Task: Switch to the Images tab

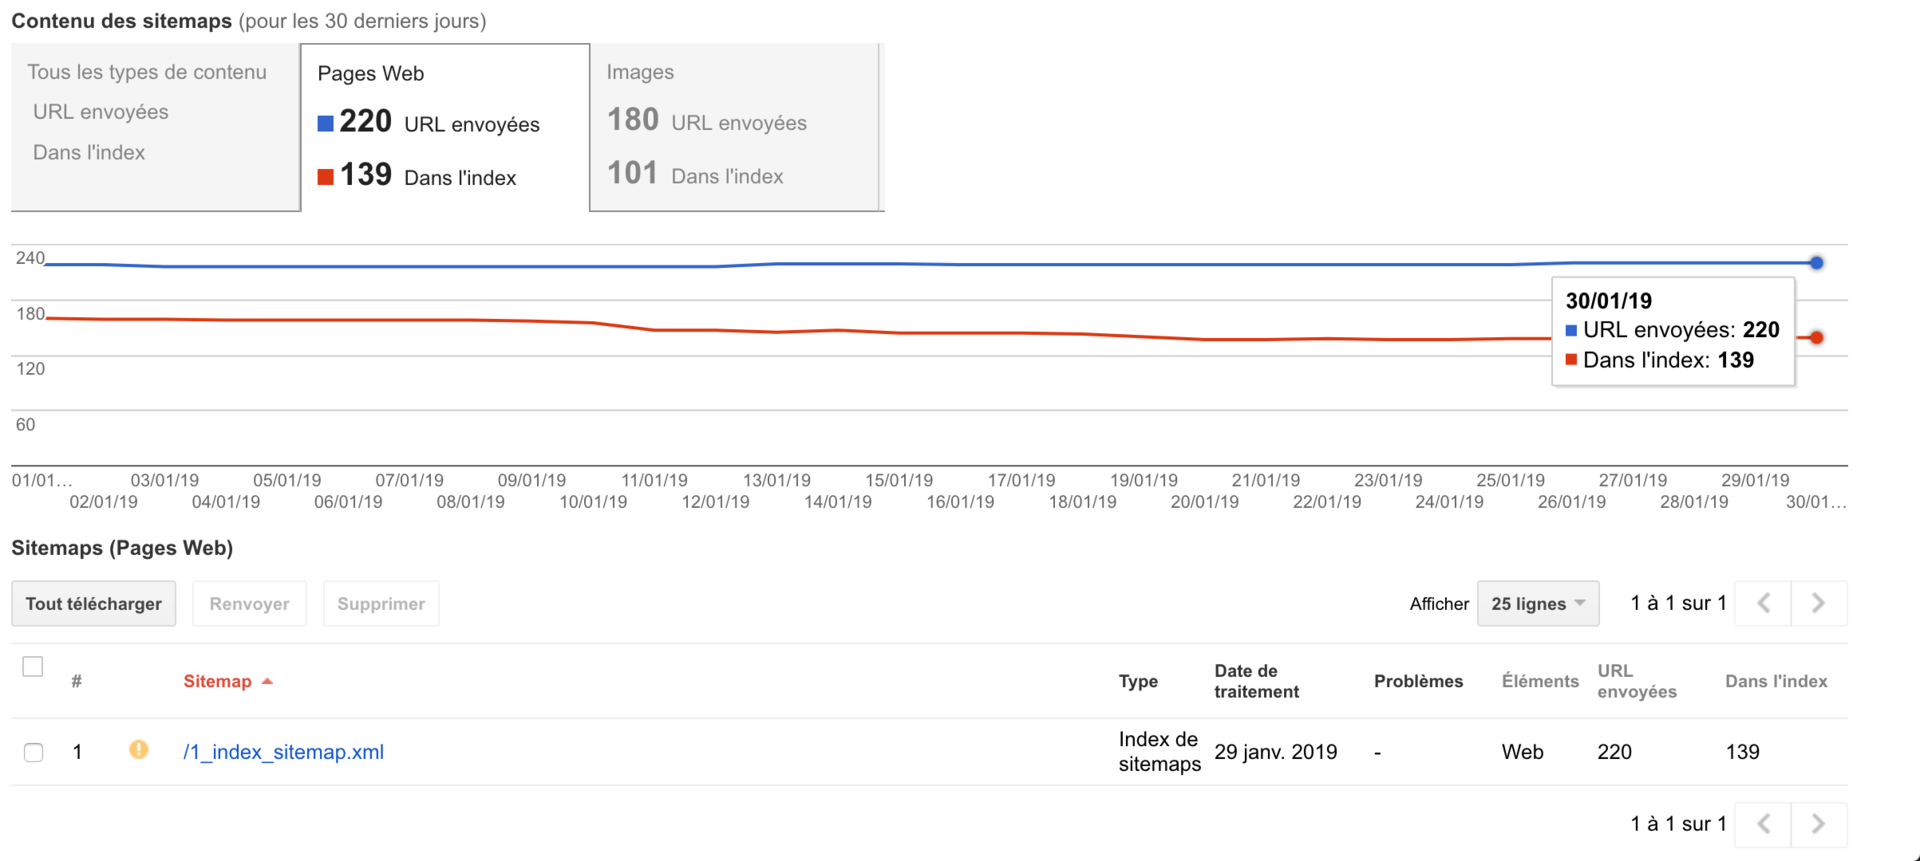Action: (734, 127)
